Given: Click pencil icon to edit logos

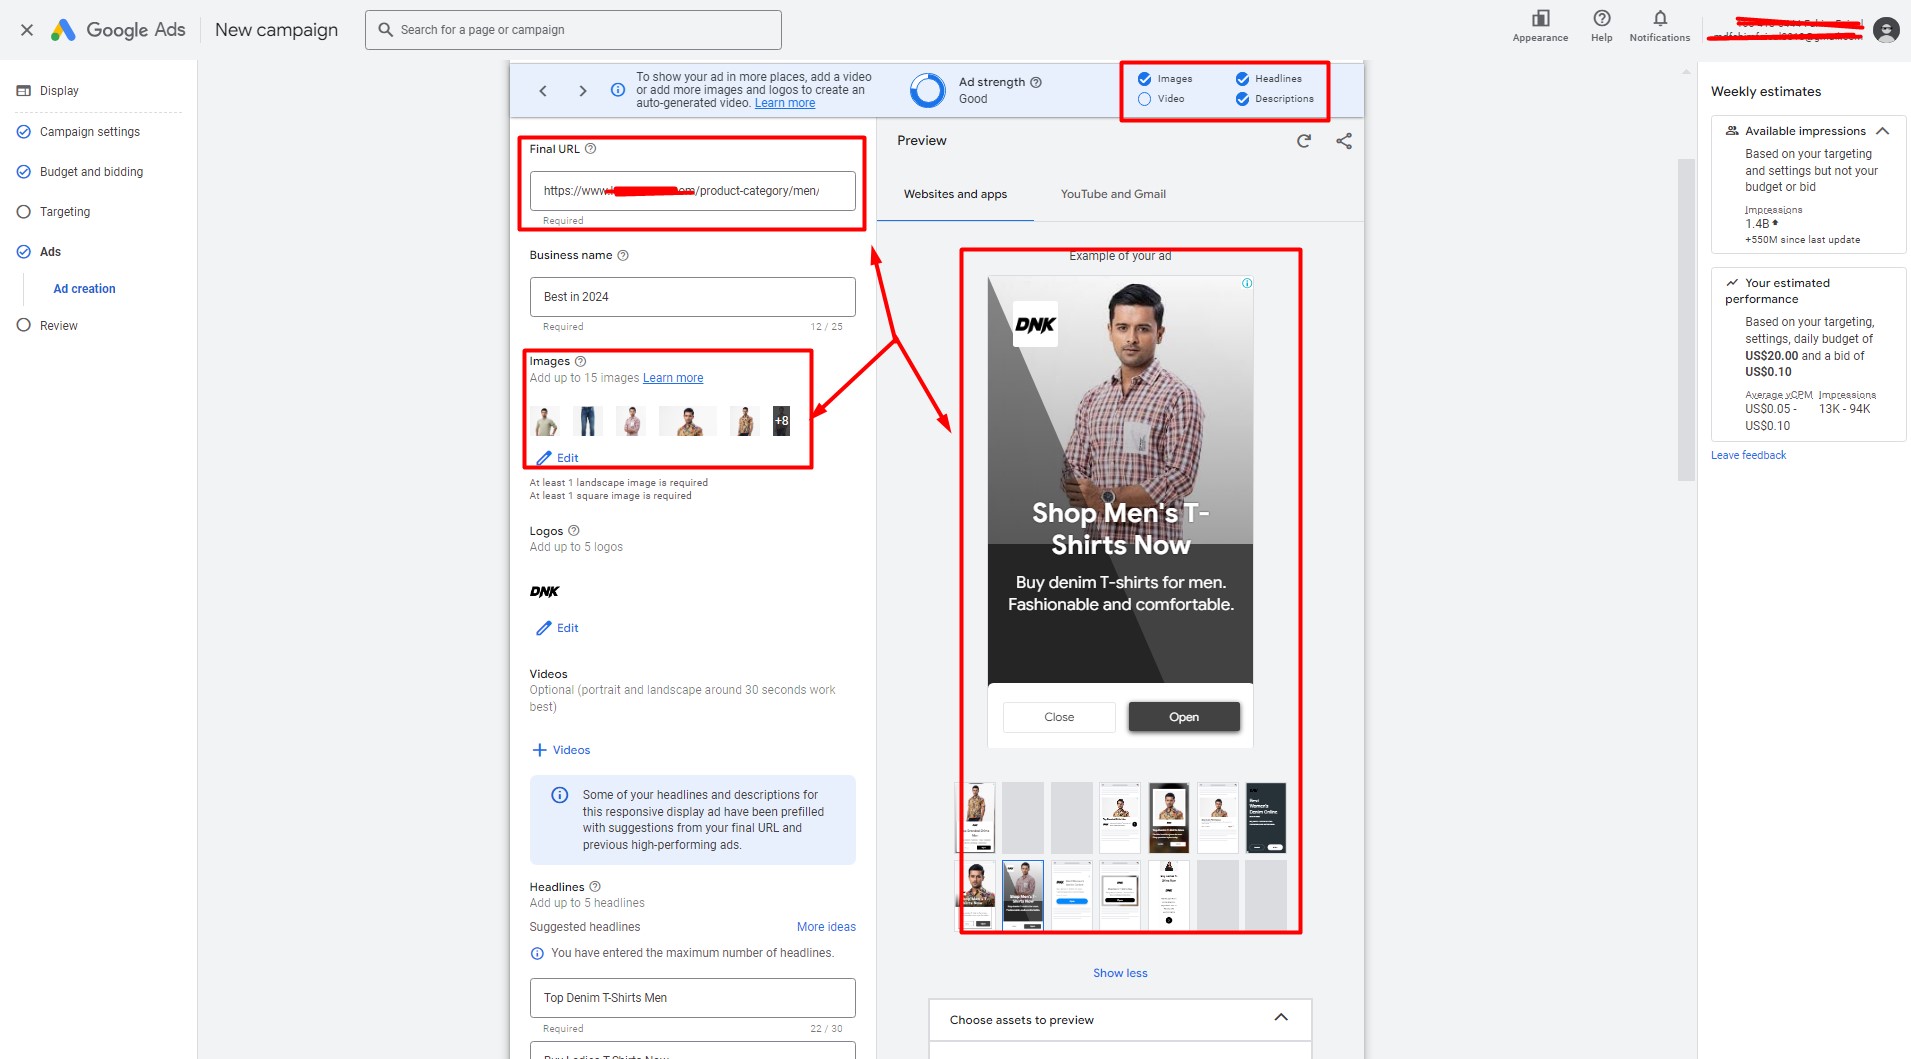Looking at the screenshot, I should 544,628.
